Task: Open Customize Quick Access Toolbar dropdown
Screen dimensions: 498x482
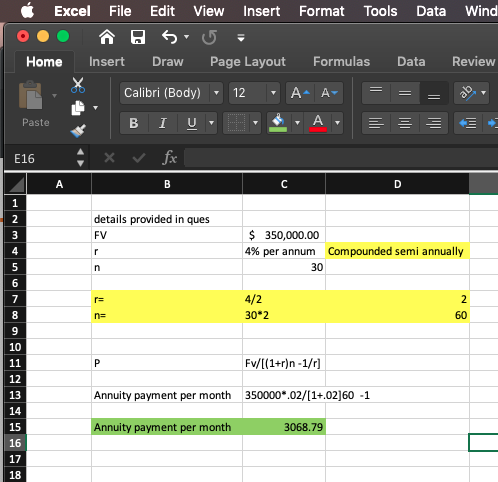Action: pyautogui.click(x=241, y=38)
